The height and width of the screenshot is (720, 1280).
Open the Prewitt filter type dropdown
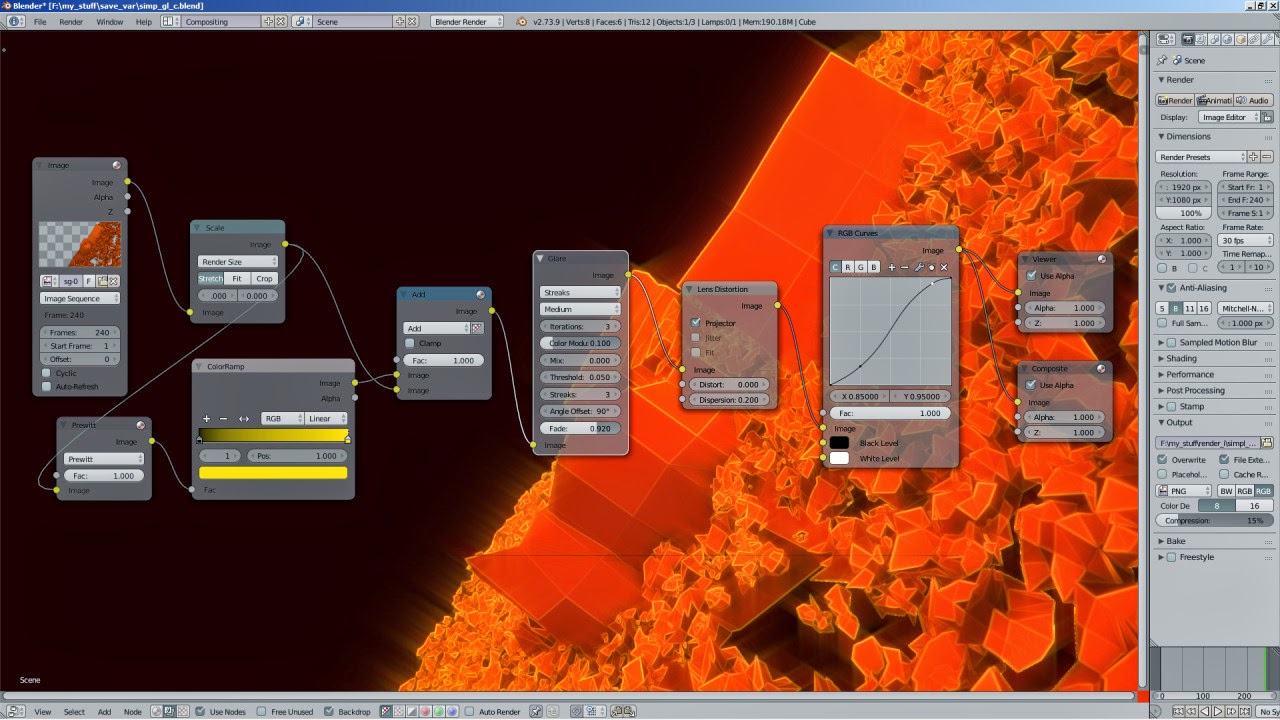103,459
